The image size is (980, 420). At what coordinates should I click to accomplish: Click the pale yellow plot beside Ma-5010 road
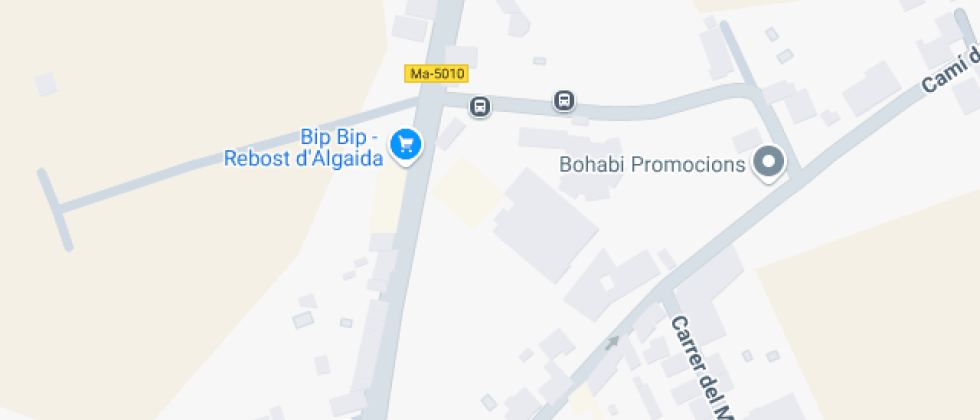[x=468, y=192]
